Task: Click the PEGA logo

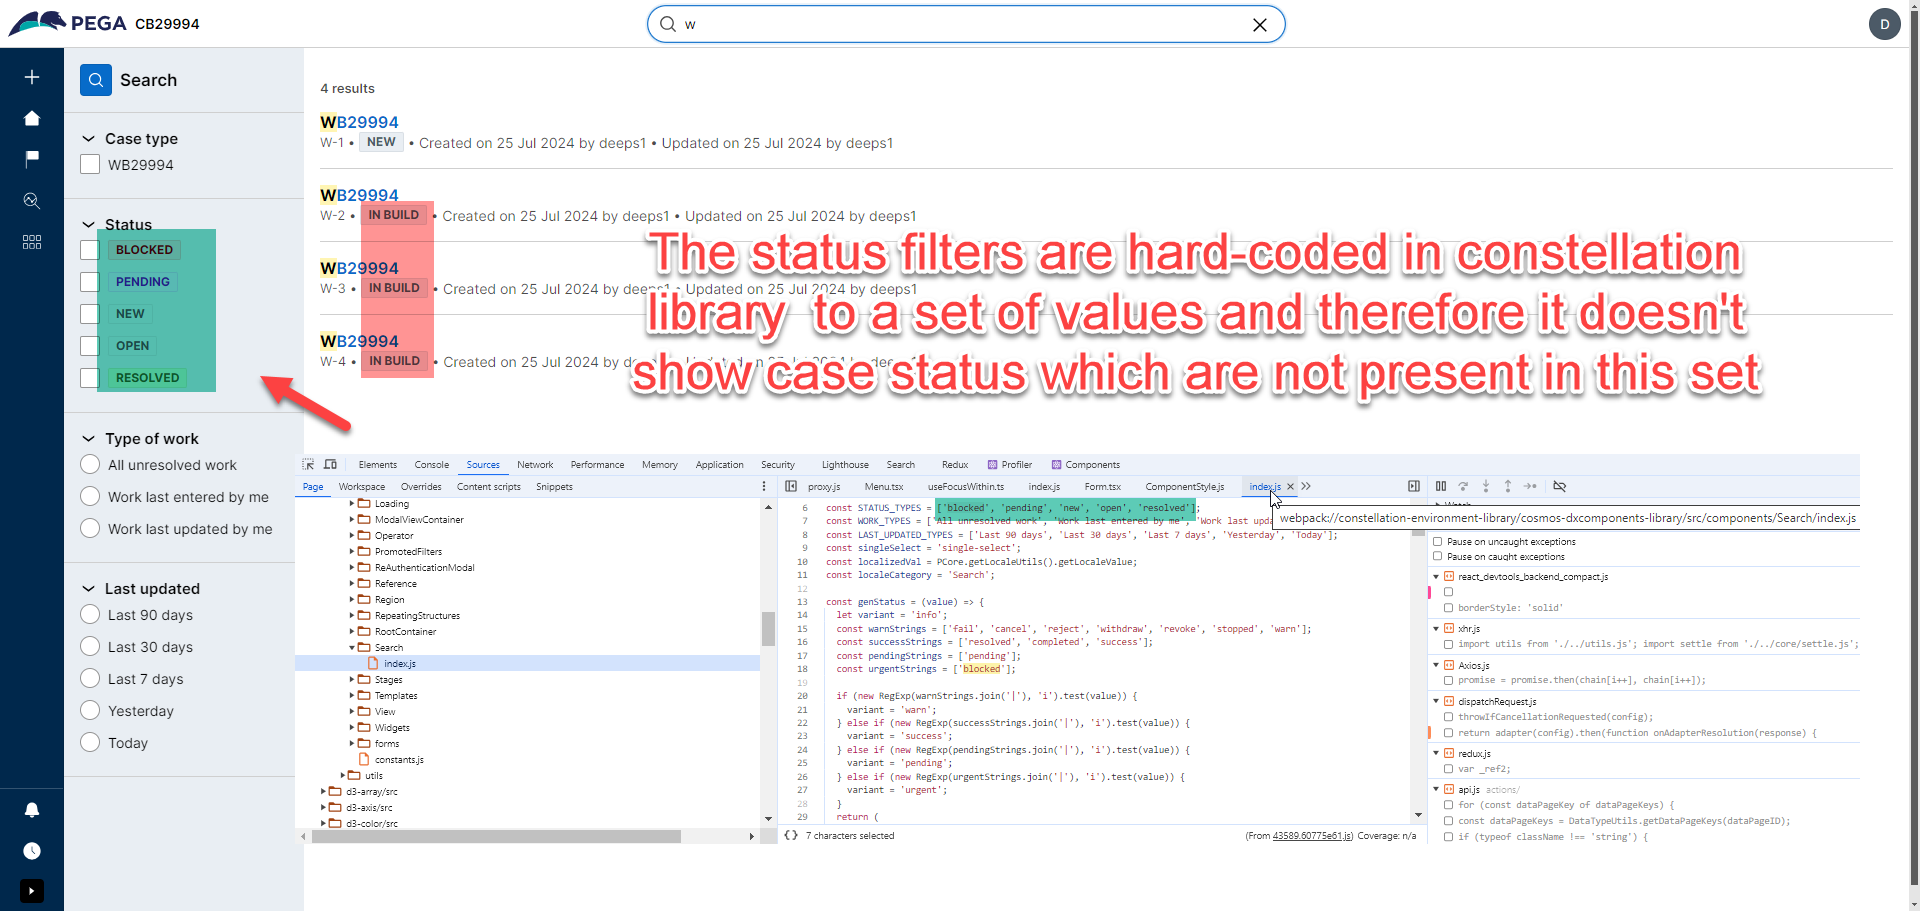Action: tap(68, 23)
